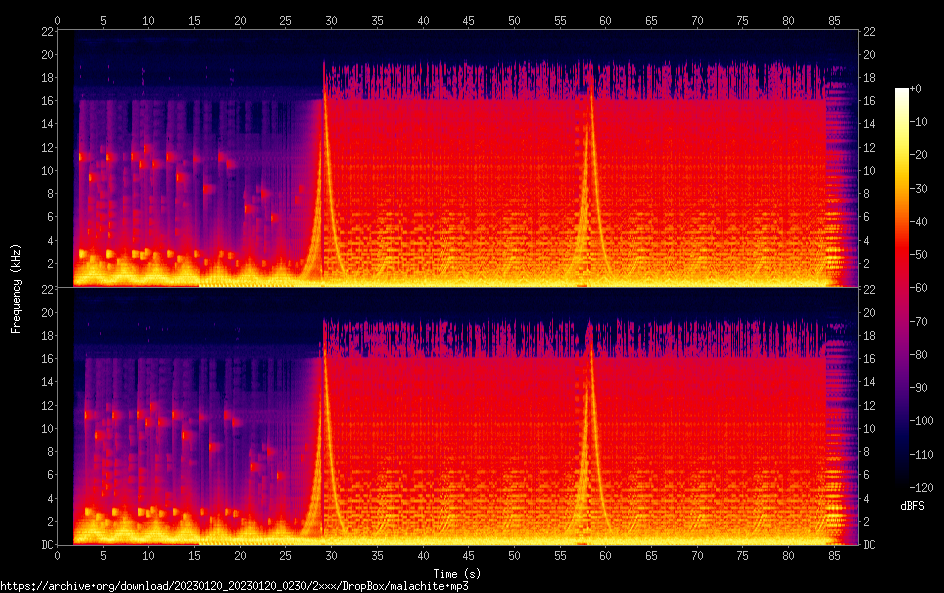Click the 58-second sweep peak in upper channel

tap(590, 70)
